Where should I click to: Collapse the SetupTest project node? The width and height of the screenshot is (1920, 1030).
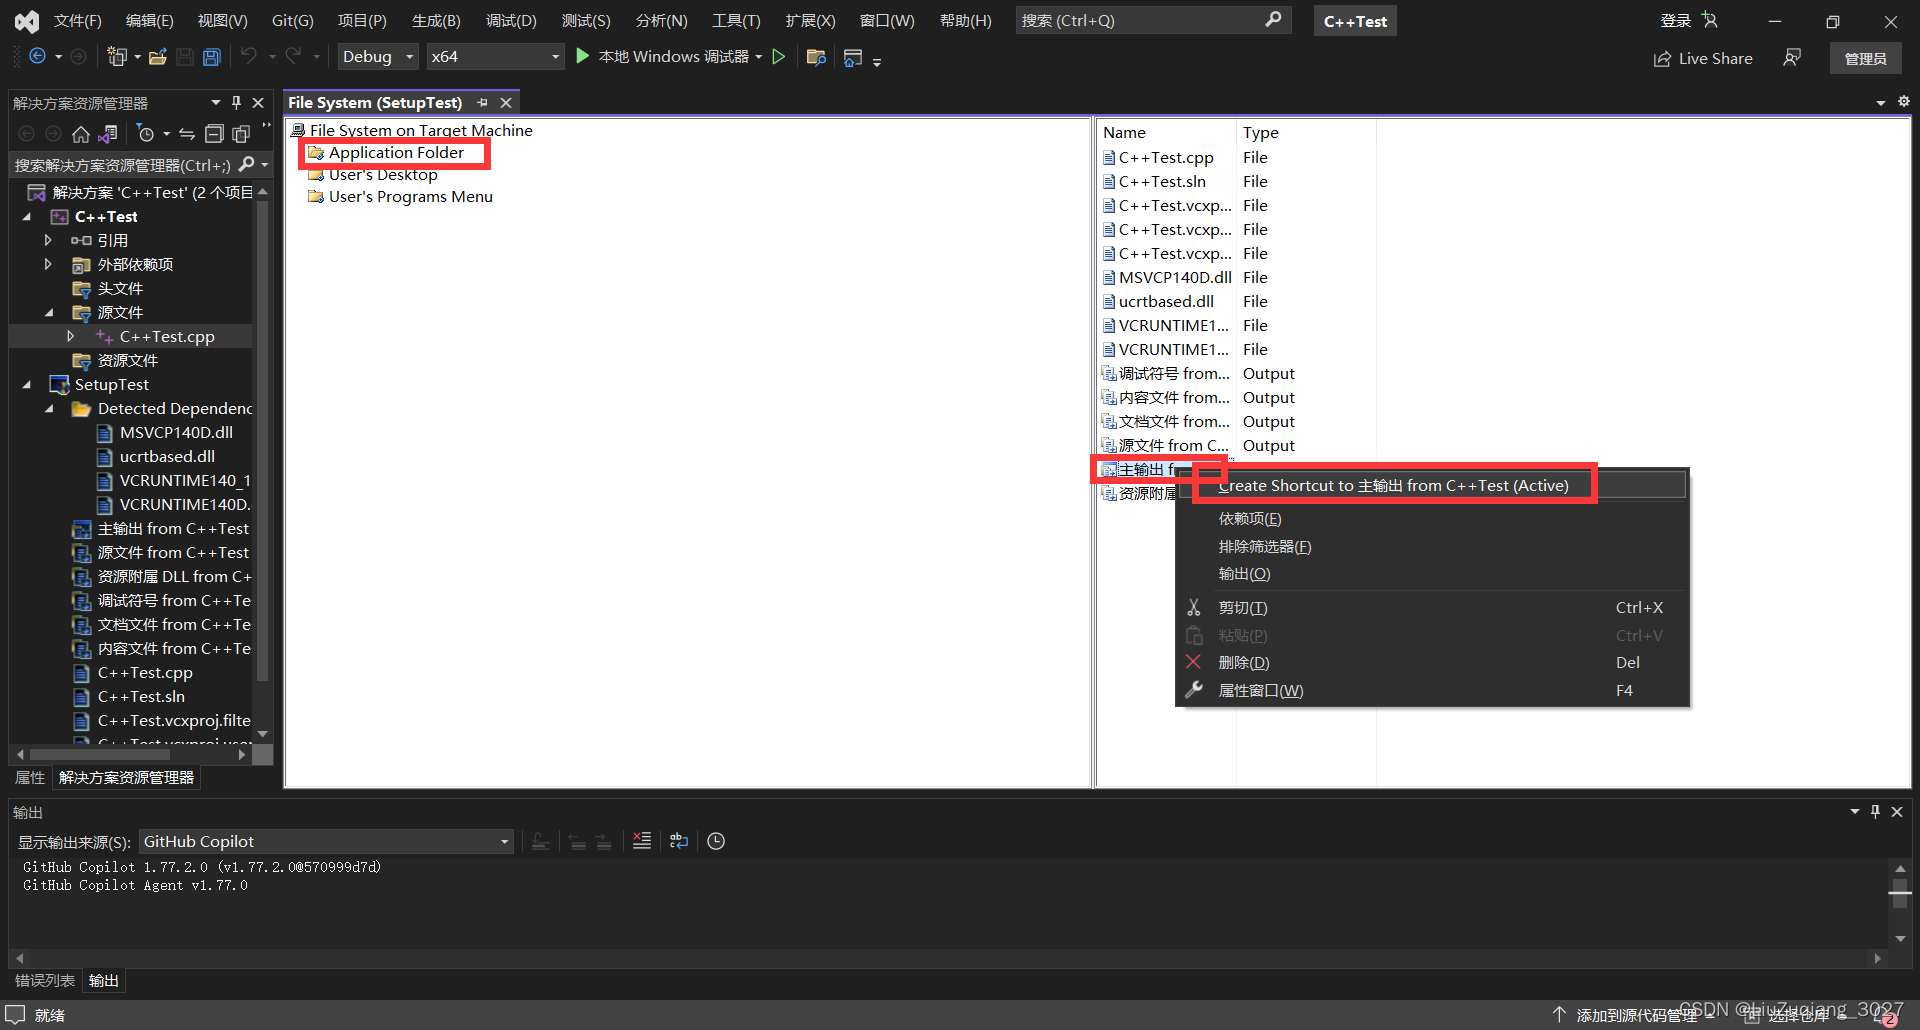click(x=27, y=384)
